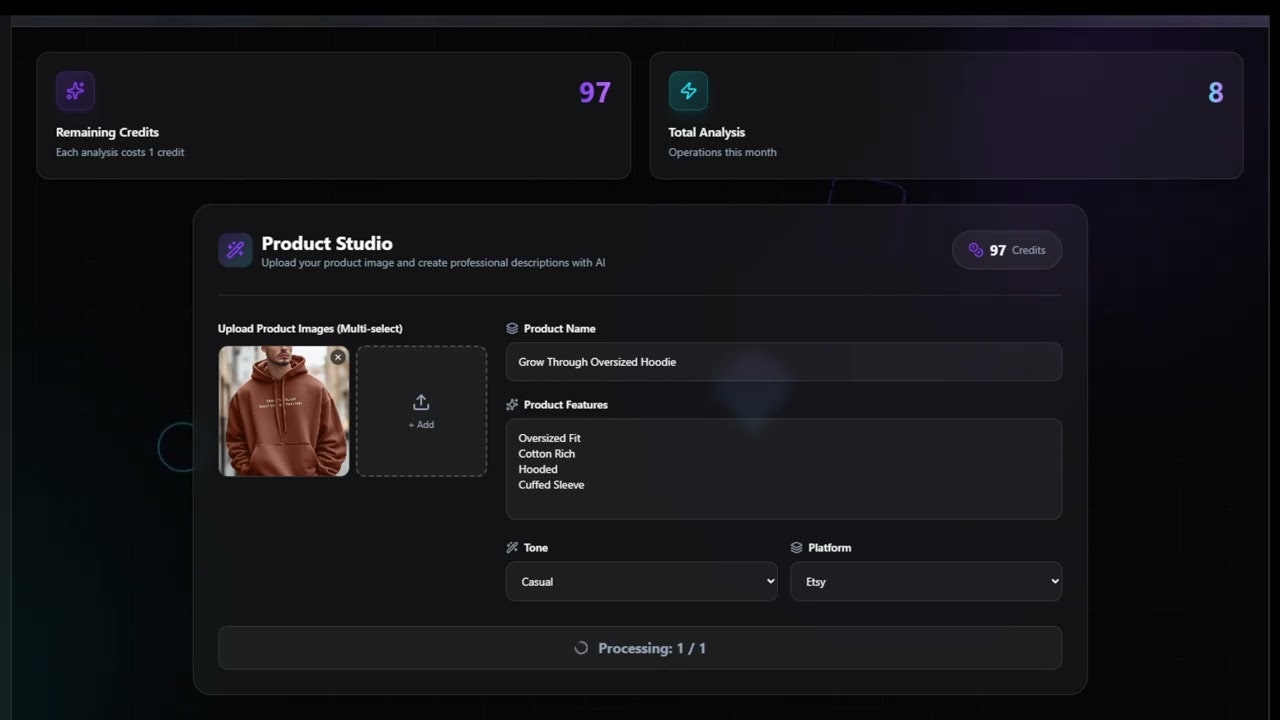This screenshot has height=720, width=1280.
Task: Click the + Add label in the upload box
Action: tap(421, 425)
